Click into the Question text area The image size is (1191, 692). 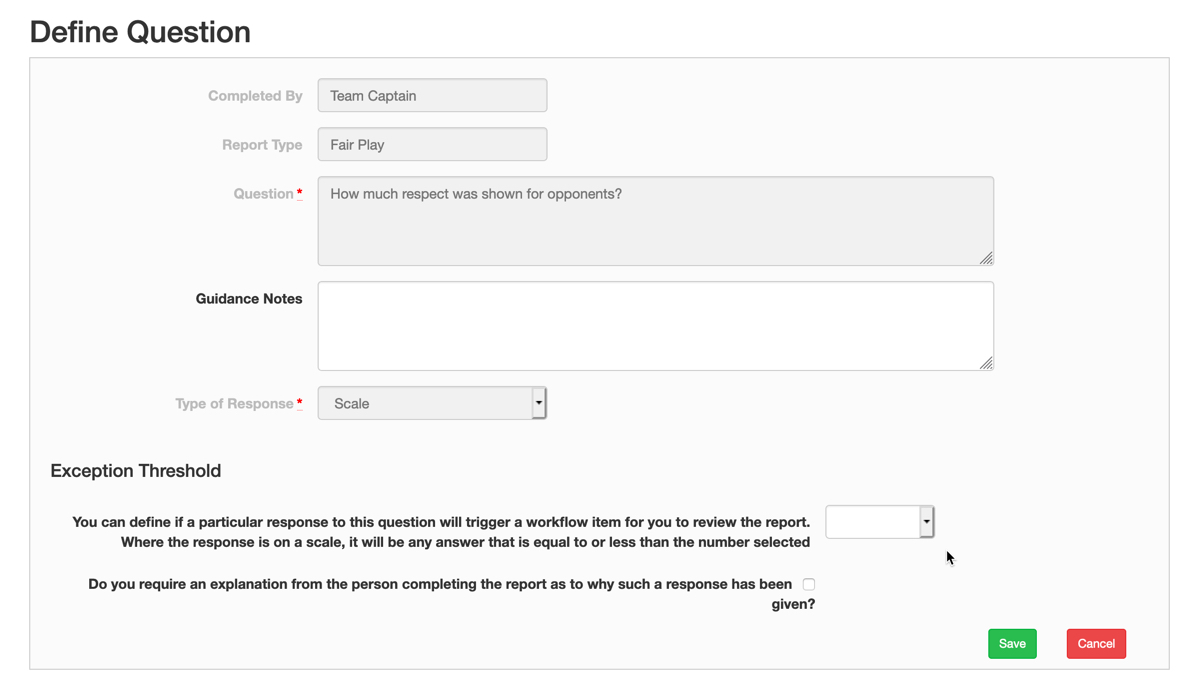[x=656, y=221]
